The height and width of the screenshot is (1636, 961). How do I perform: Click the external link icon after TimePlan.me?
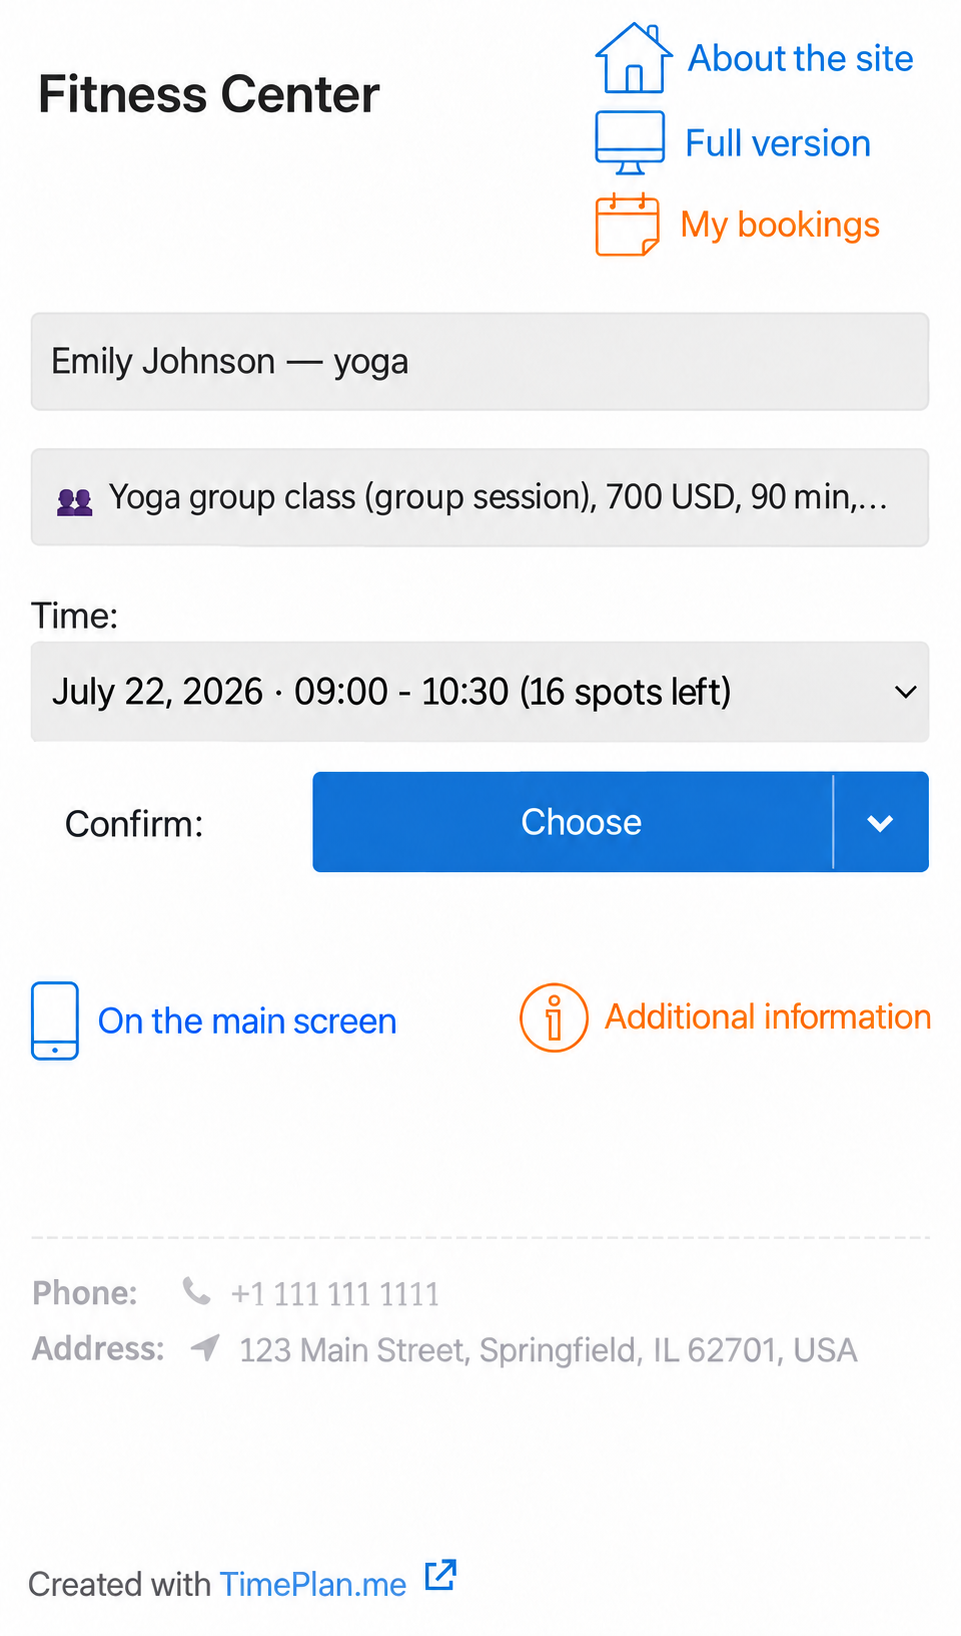tap(441, 1575)
